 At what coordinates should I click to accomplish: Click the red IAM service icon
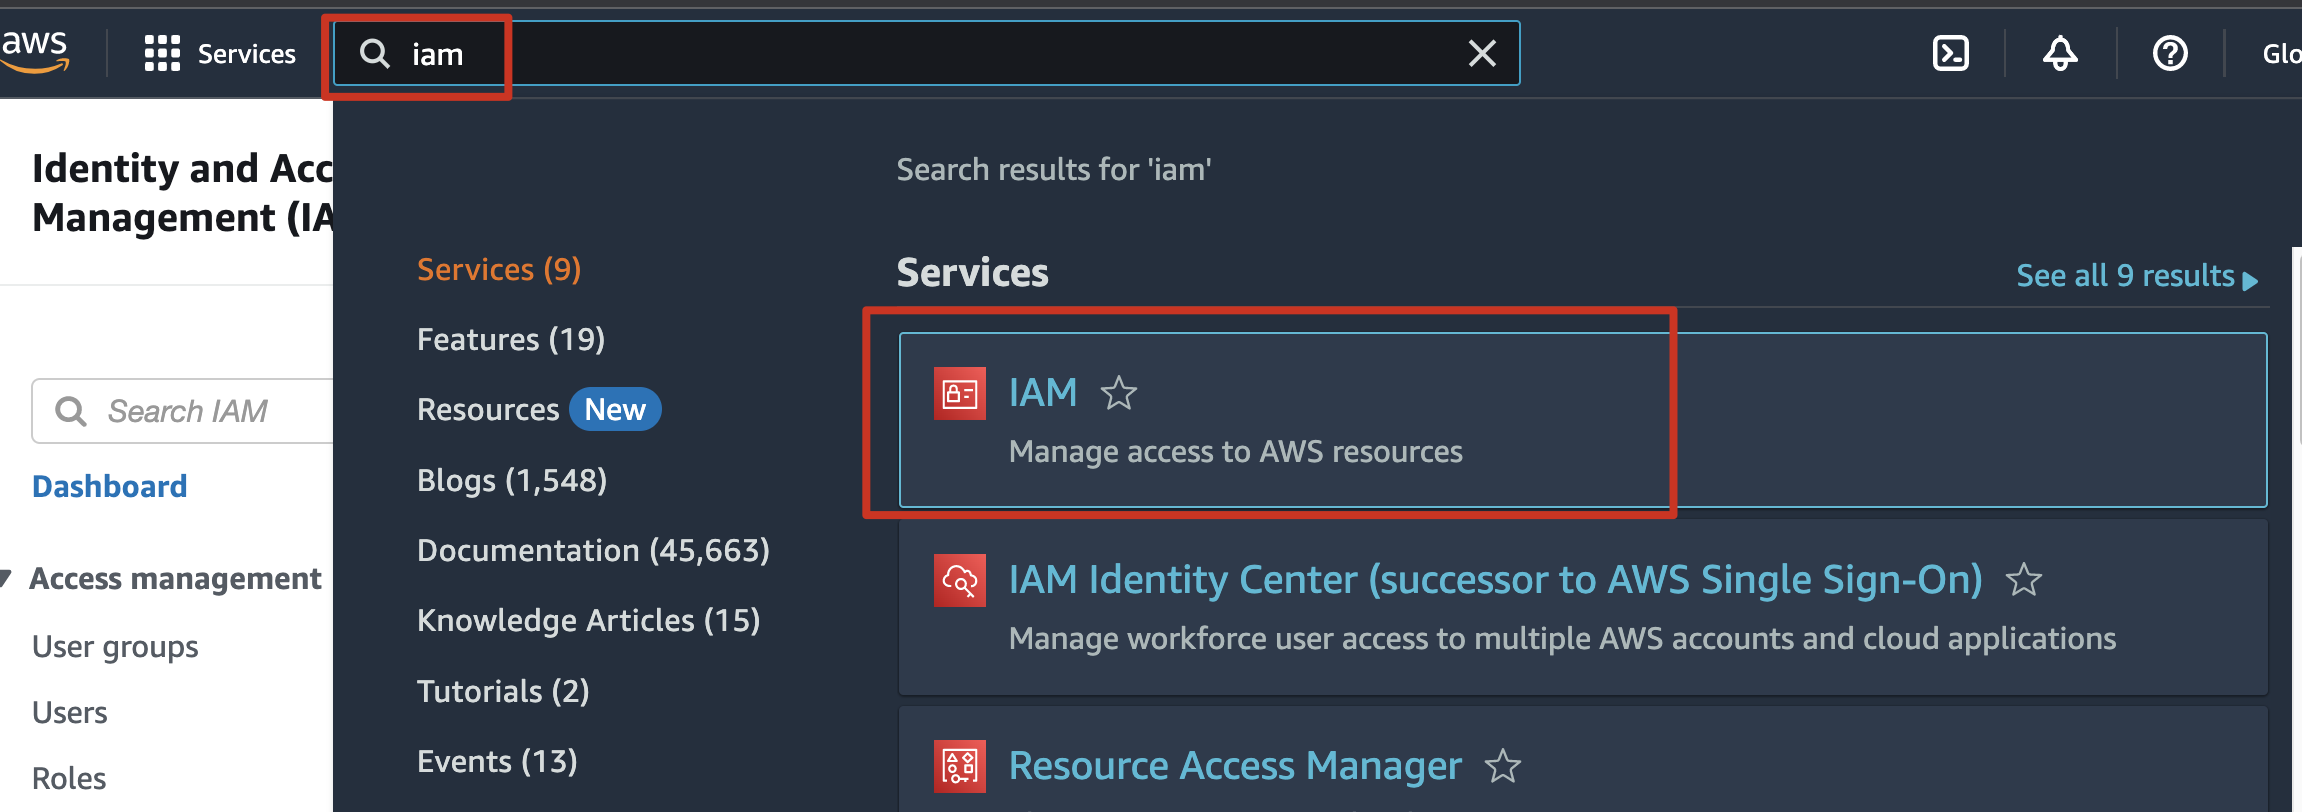[x=960, y=394]
